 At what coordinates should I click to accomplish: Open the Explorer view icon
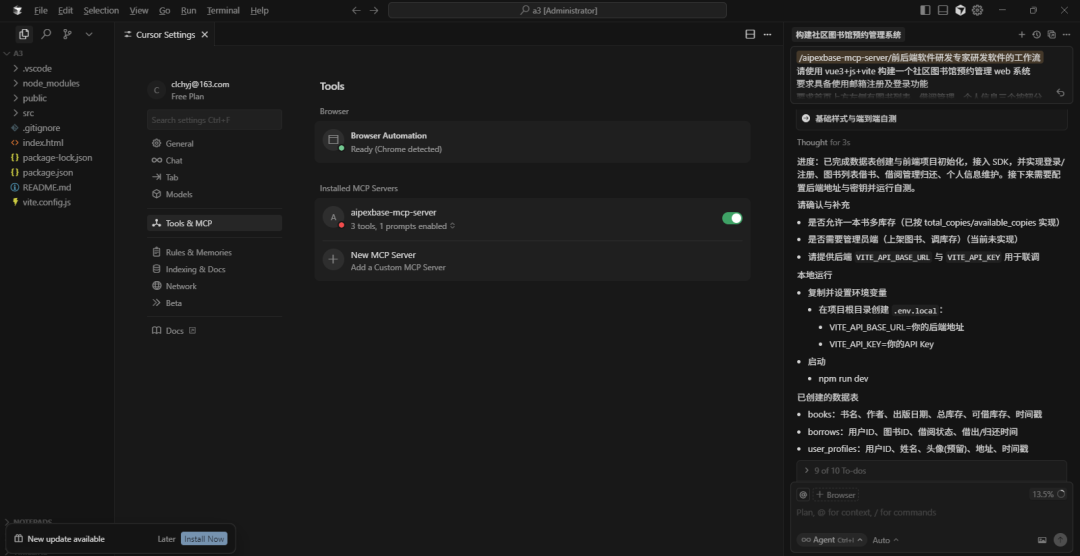[24, 34]
